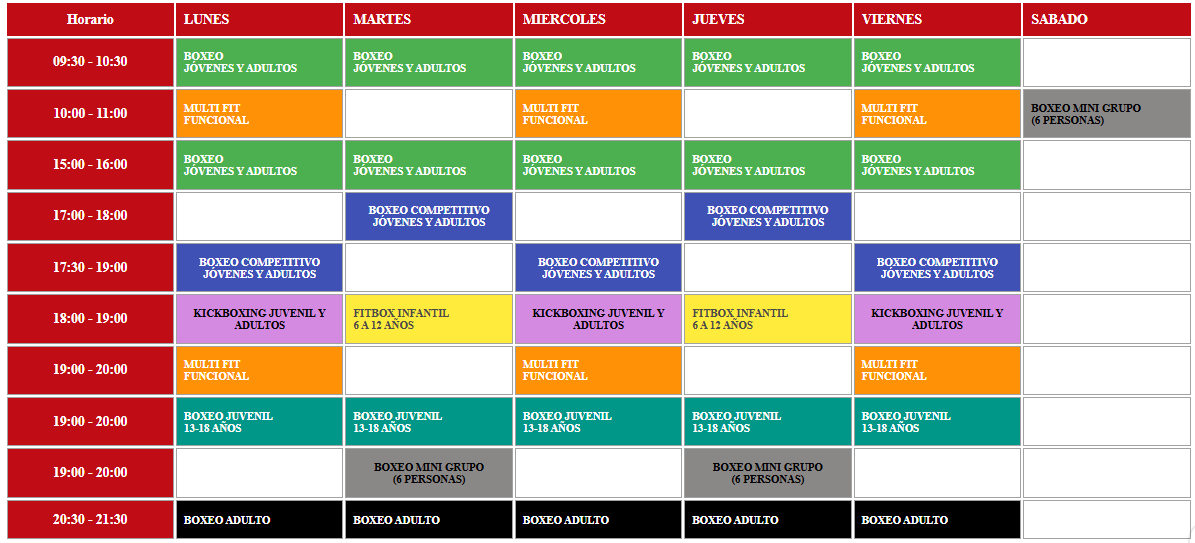Choose Thursday's Fitbox Infantil 6 a 12 años

[767, 319]
